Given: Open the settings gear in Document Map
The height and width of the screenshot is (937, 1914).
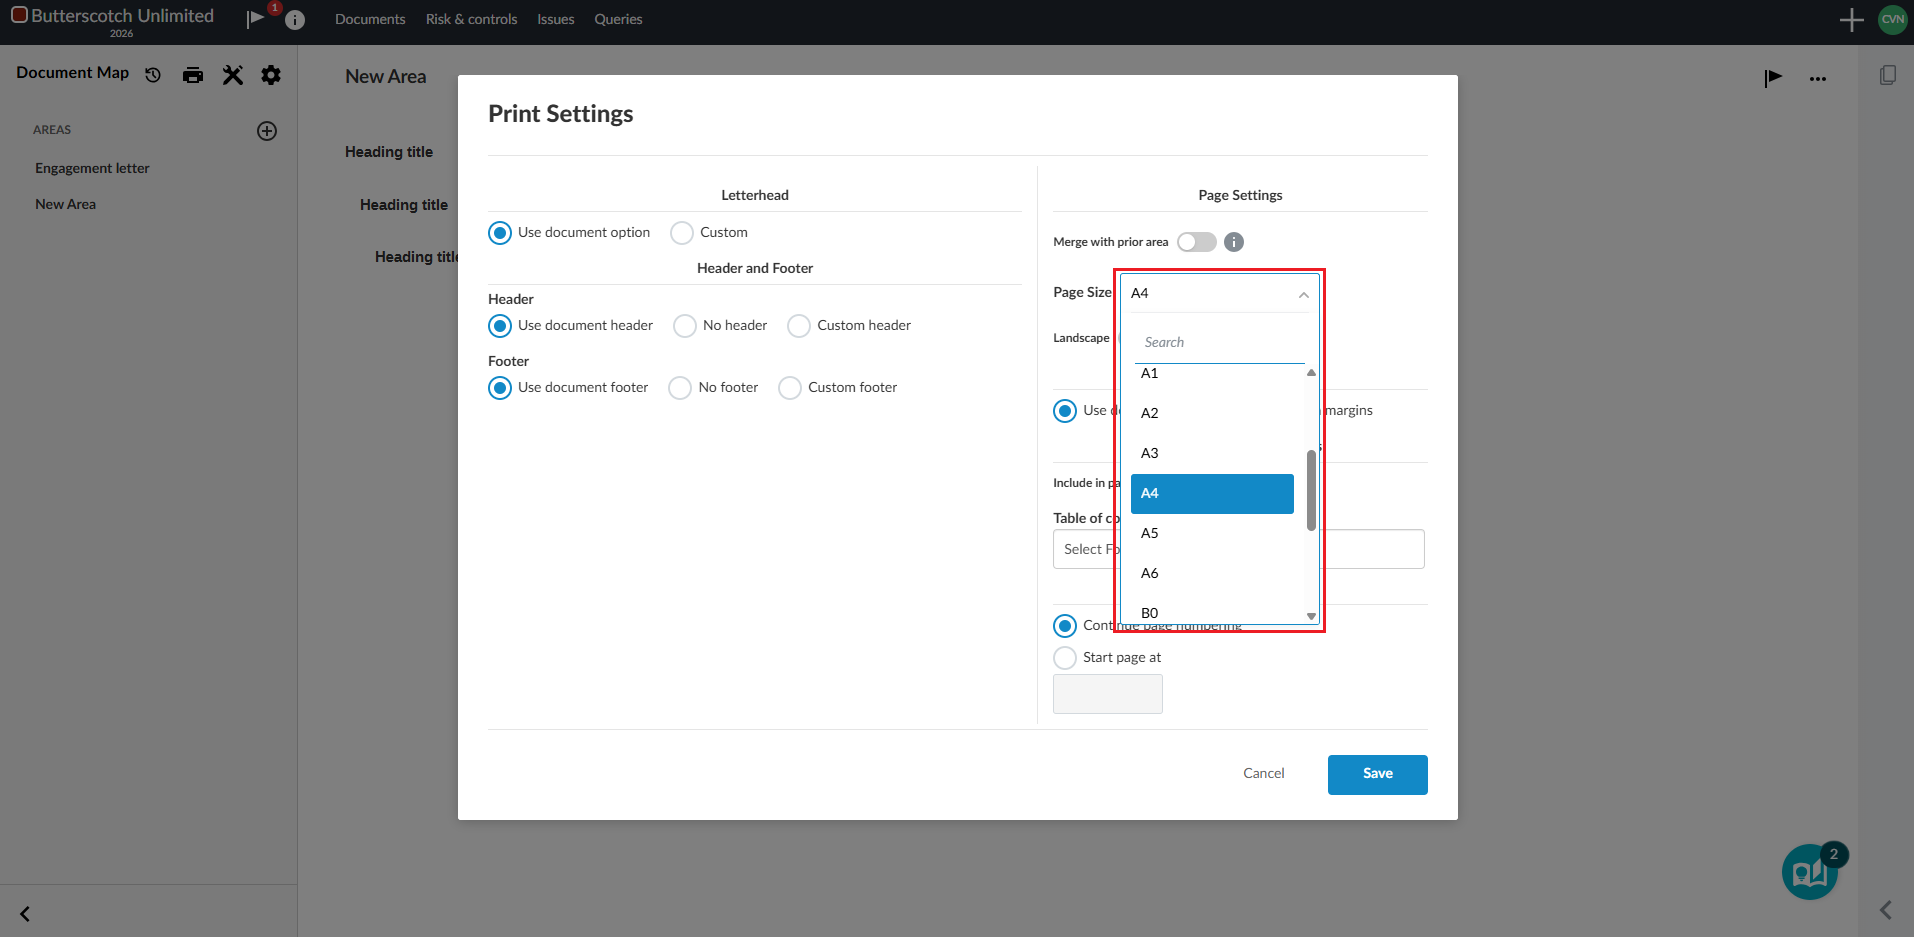Looking at the screenshot, I should (271, 75).
